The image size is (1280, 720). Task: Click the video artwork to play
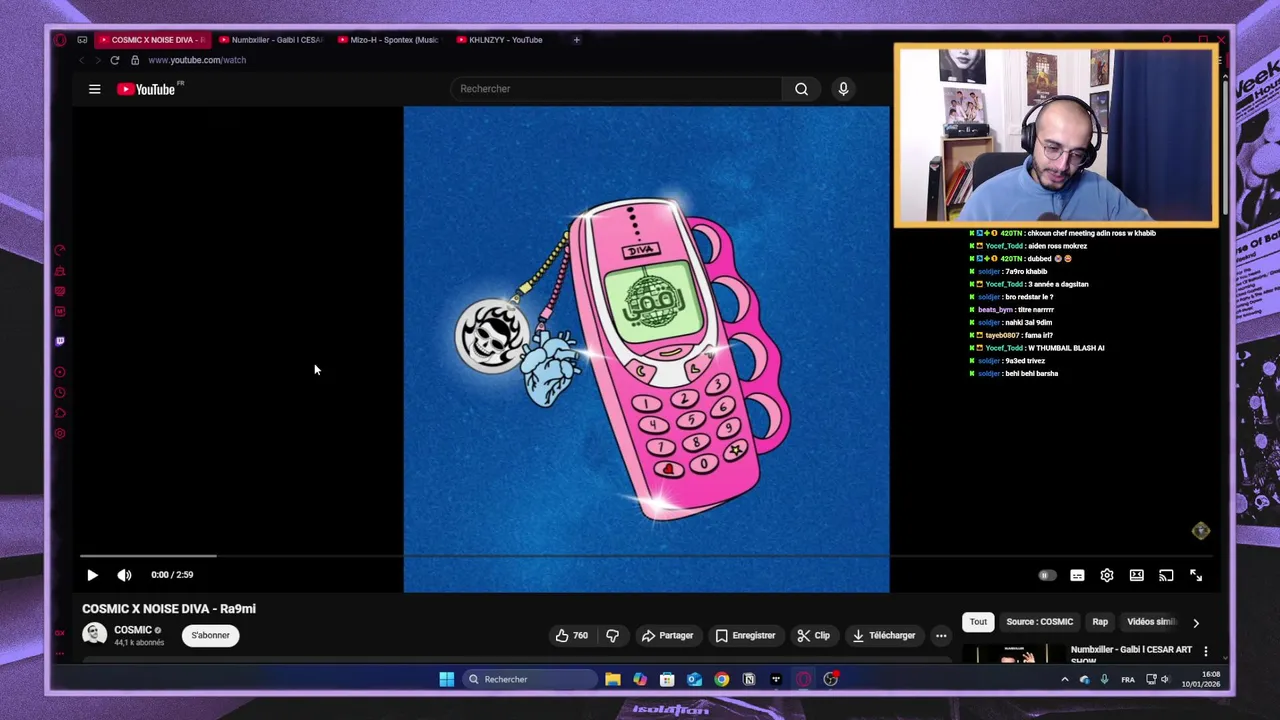(x=646, y=349)
